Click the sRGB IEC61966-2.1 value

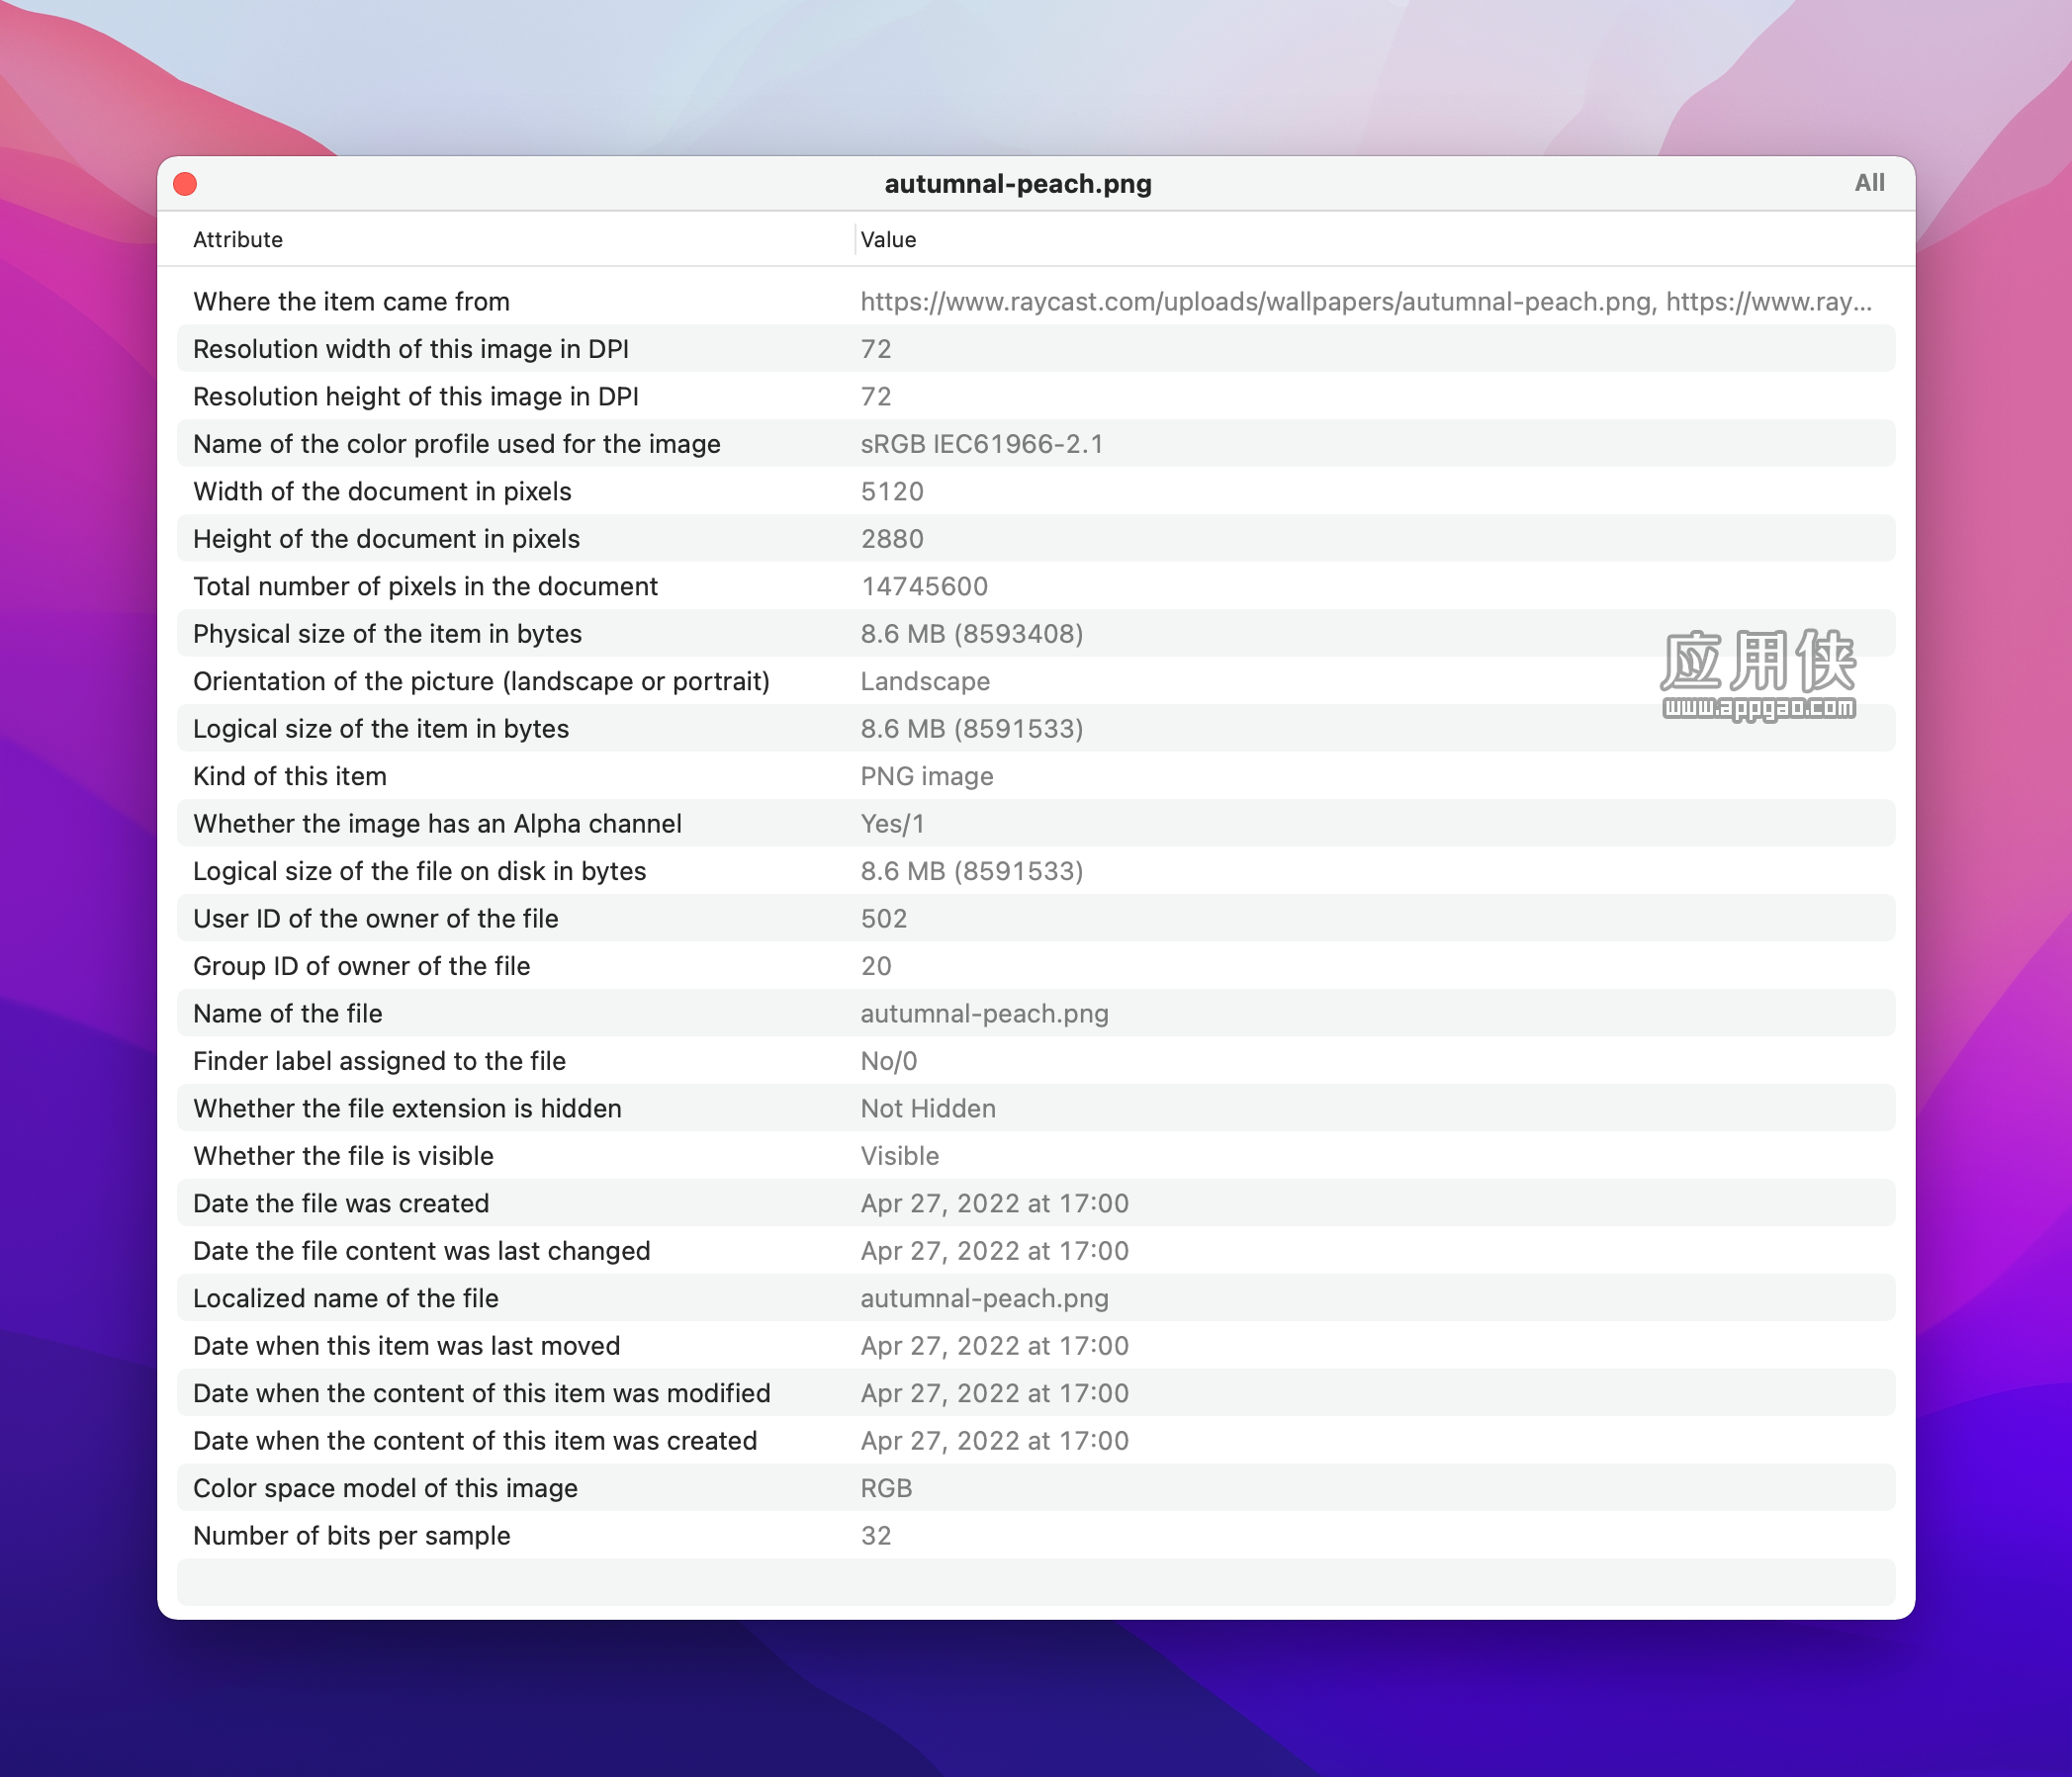coord(982,444)
